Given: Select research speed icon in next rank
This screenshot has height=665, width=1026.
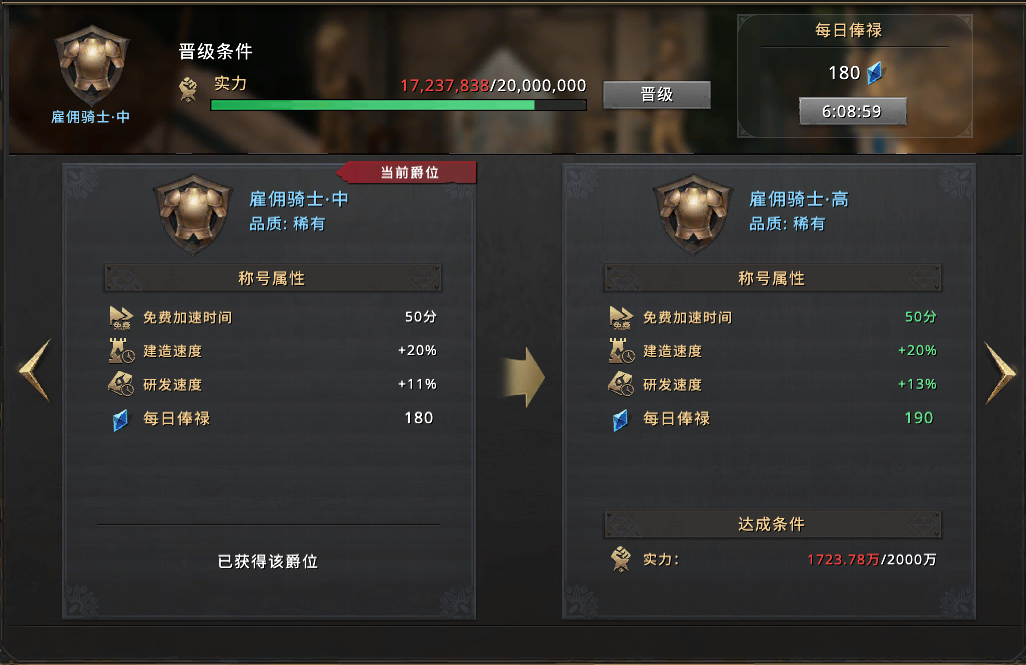Looking at the screenshot, I should point(621,384).
